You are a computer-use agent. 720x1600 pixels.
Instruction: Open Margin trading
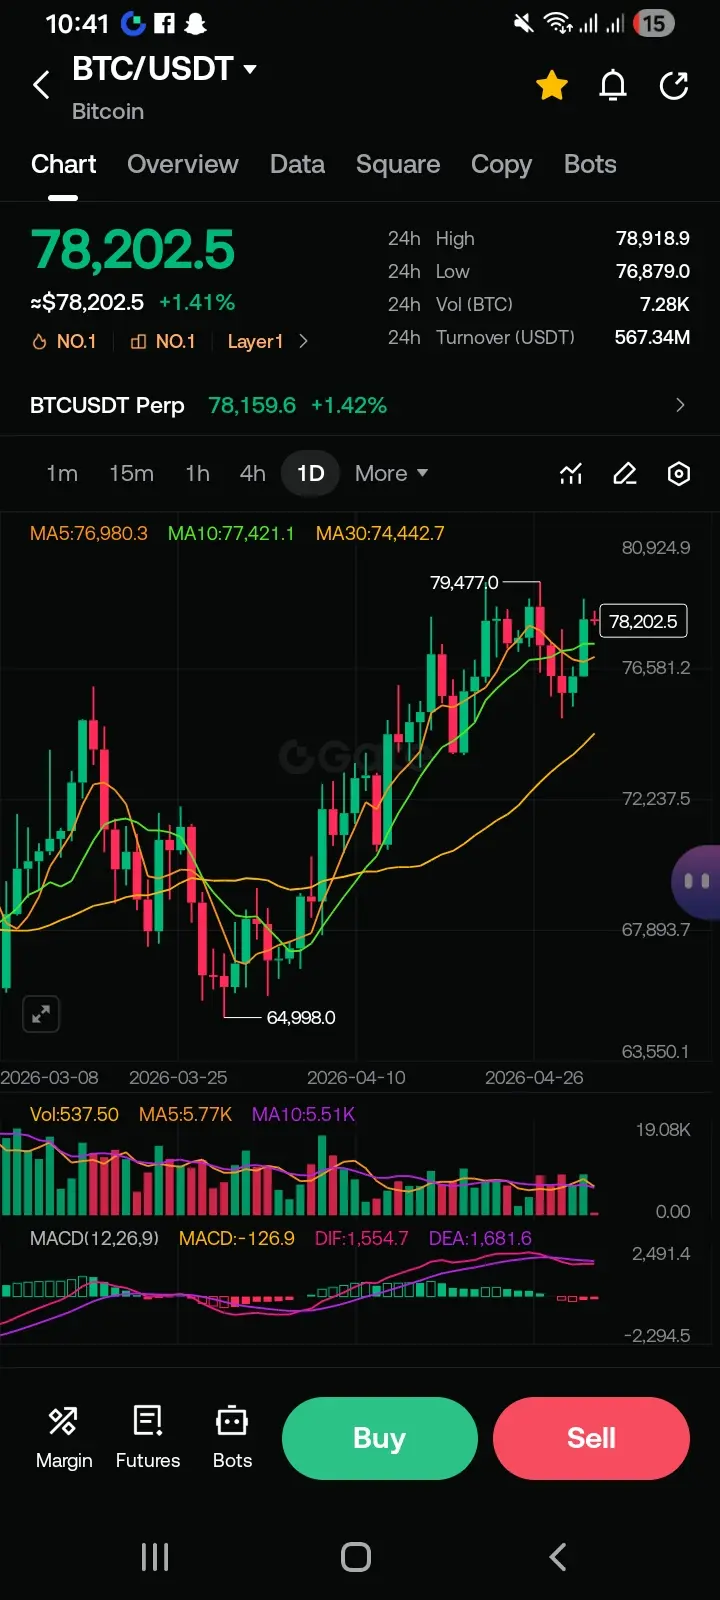point(64,1438)
